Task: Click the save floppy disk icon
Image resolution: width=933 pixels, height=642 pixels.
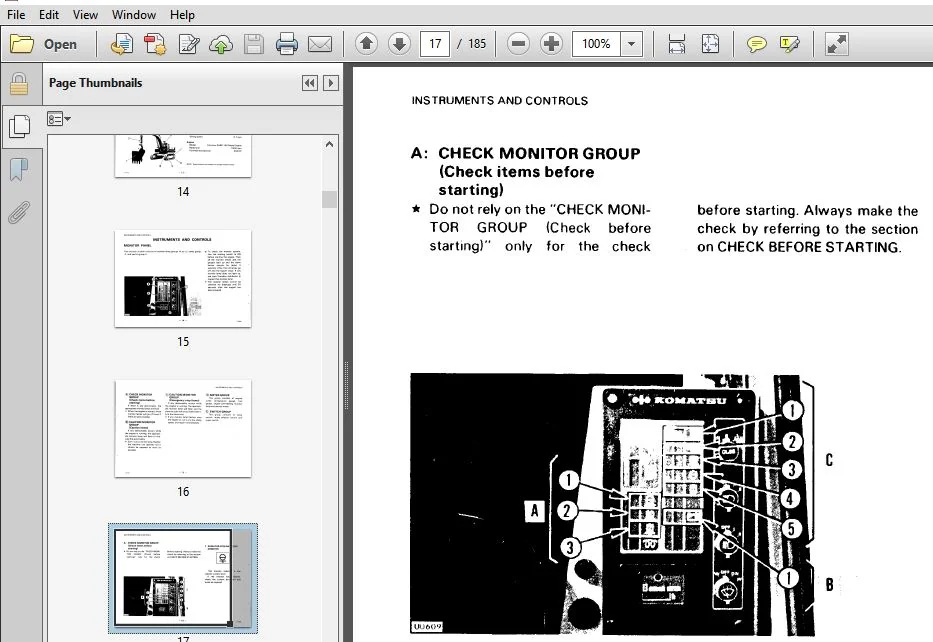Action: [254, 44]
